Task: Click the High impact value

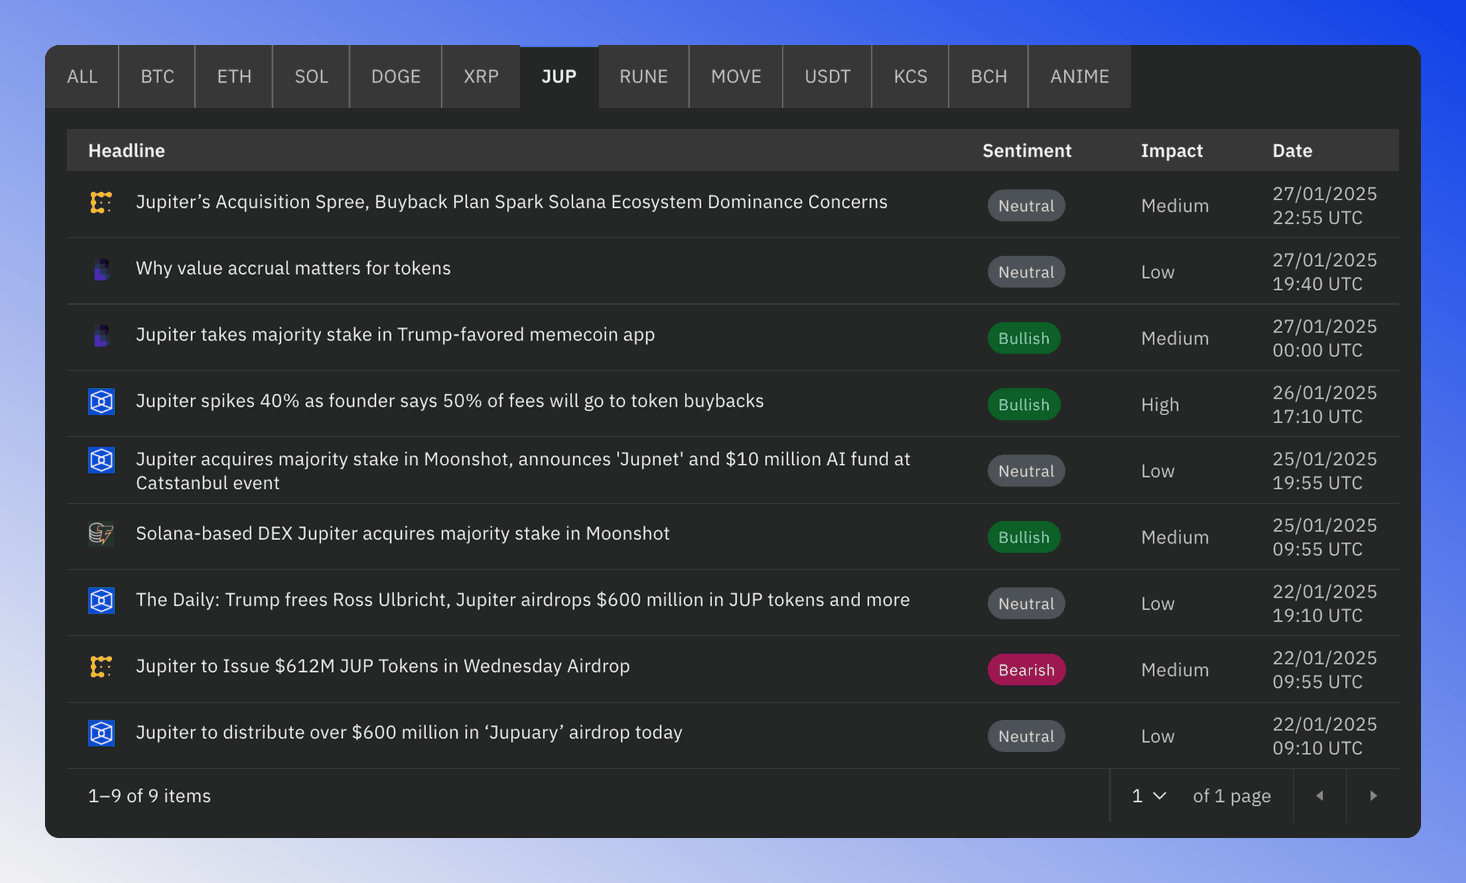Action: (1160, 405)
